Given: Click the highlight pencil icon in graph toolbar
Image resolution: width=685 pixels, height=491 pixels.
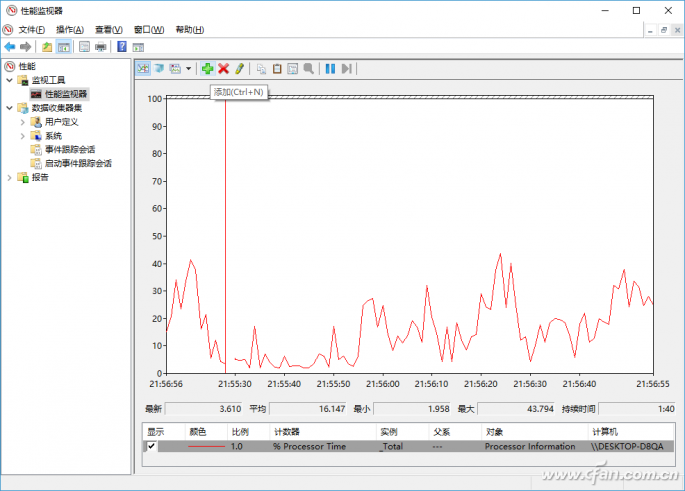Looking at the screenshot, I should click(x=239, y=68).
